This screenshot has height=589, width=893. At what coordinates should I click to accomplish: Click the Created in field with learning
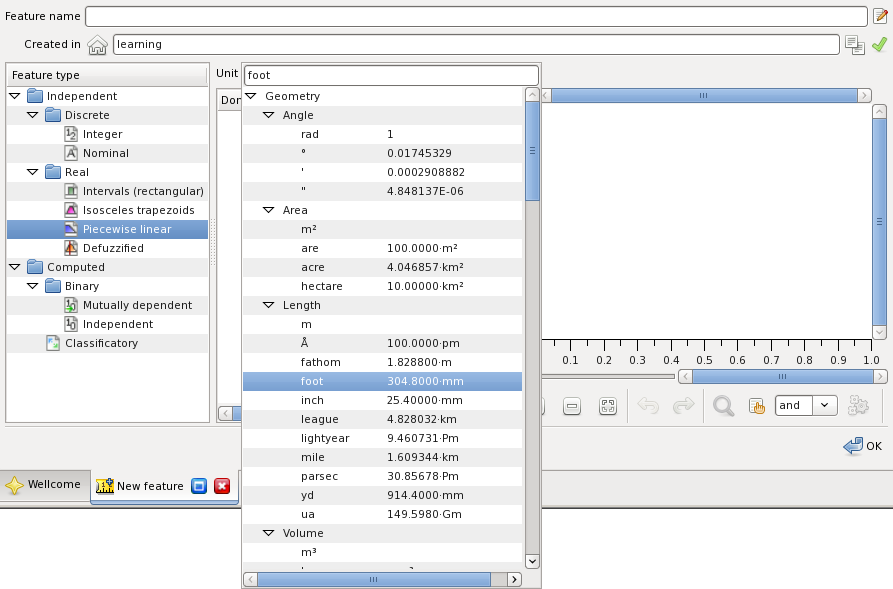point(476,44)
